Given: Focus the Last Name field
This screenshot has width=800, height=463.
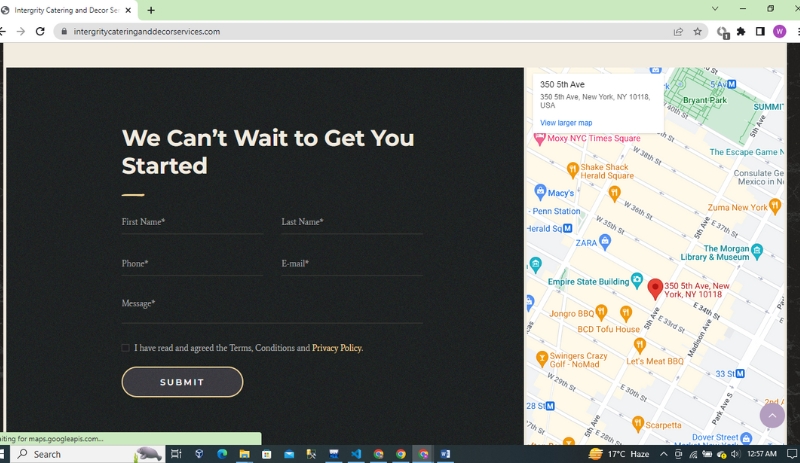Looking at the screenshot, I should pyautogui.click(x=352, y=223).
